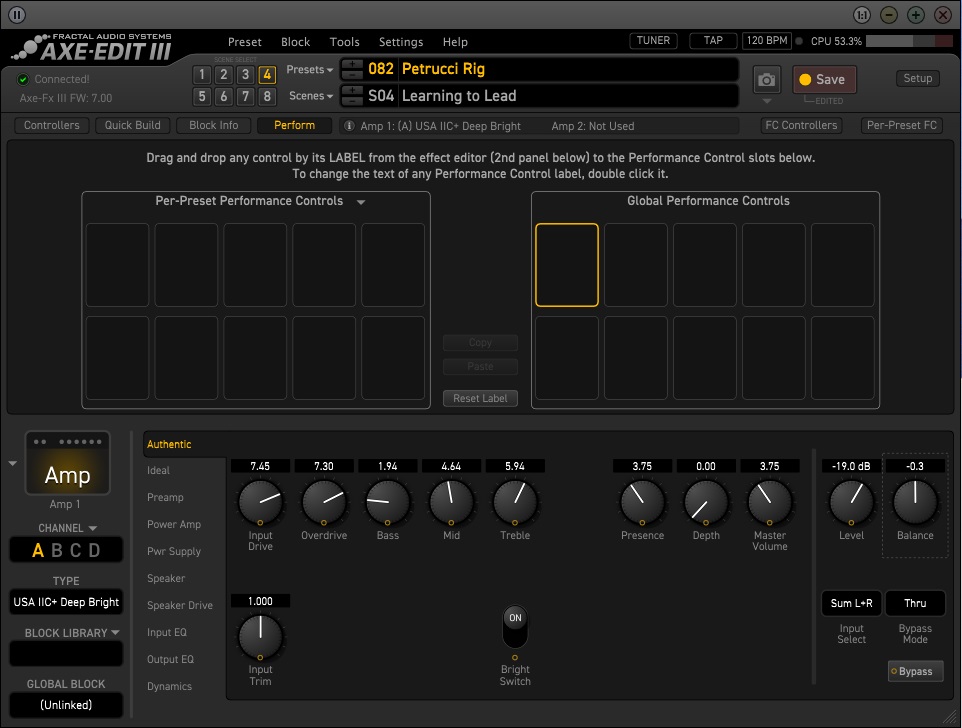
Task: Open the amp TYPE selector
Action: coord(66,602)
